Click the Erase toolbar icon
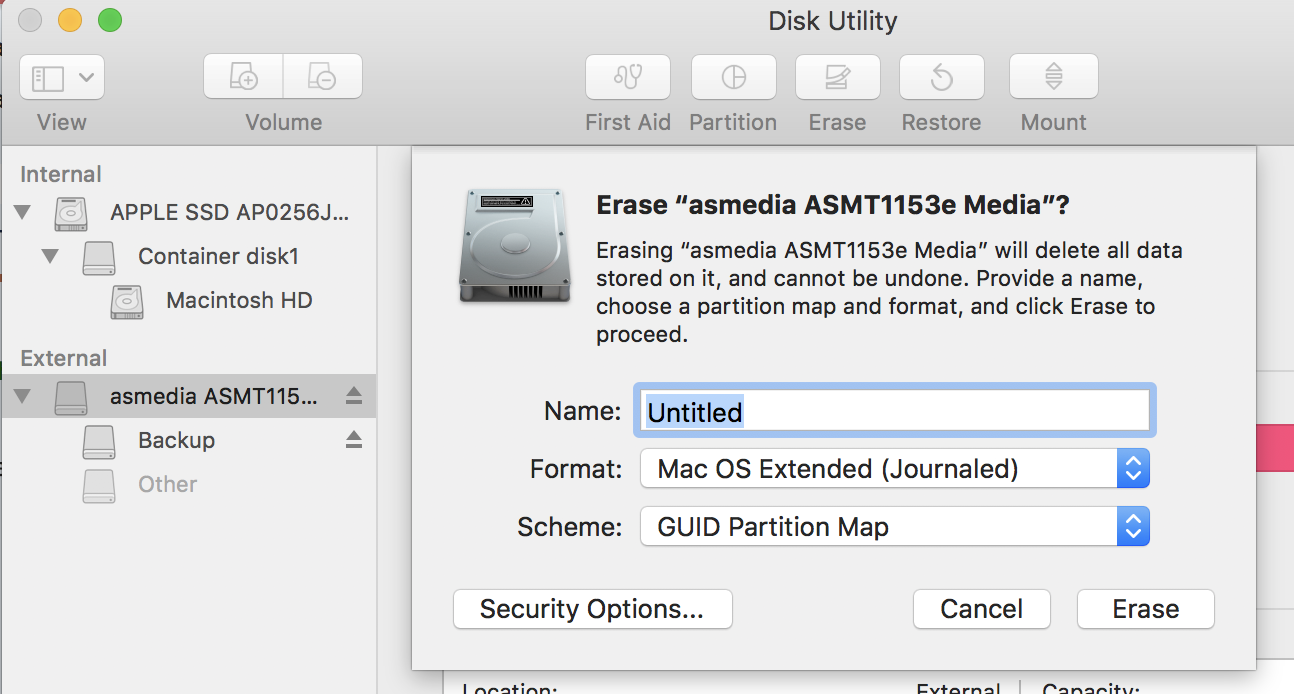Viewport: 1294px width, 694px height. [837, 77]
